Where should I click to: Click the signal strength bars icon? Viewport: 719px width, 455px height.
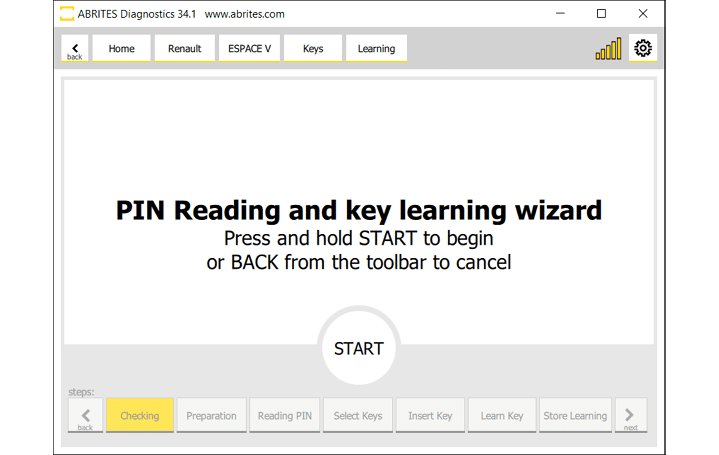[x=608, y=49]
